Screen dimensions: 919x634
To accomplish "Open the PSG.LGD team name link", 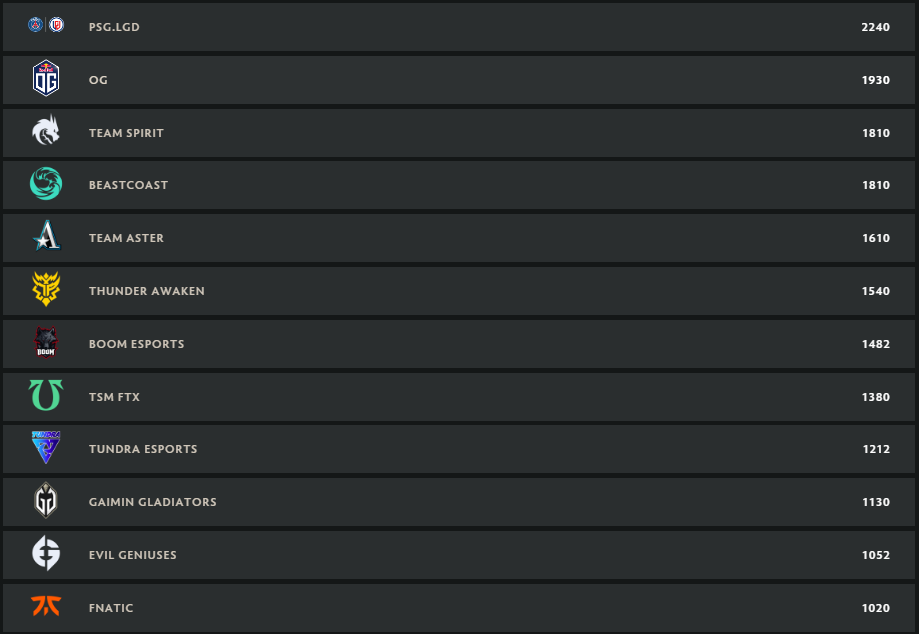I will tap(114, 27).
